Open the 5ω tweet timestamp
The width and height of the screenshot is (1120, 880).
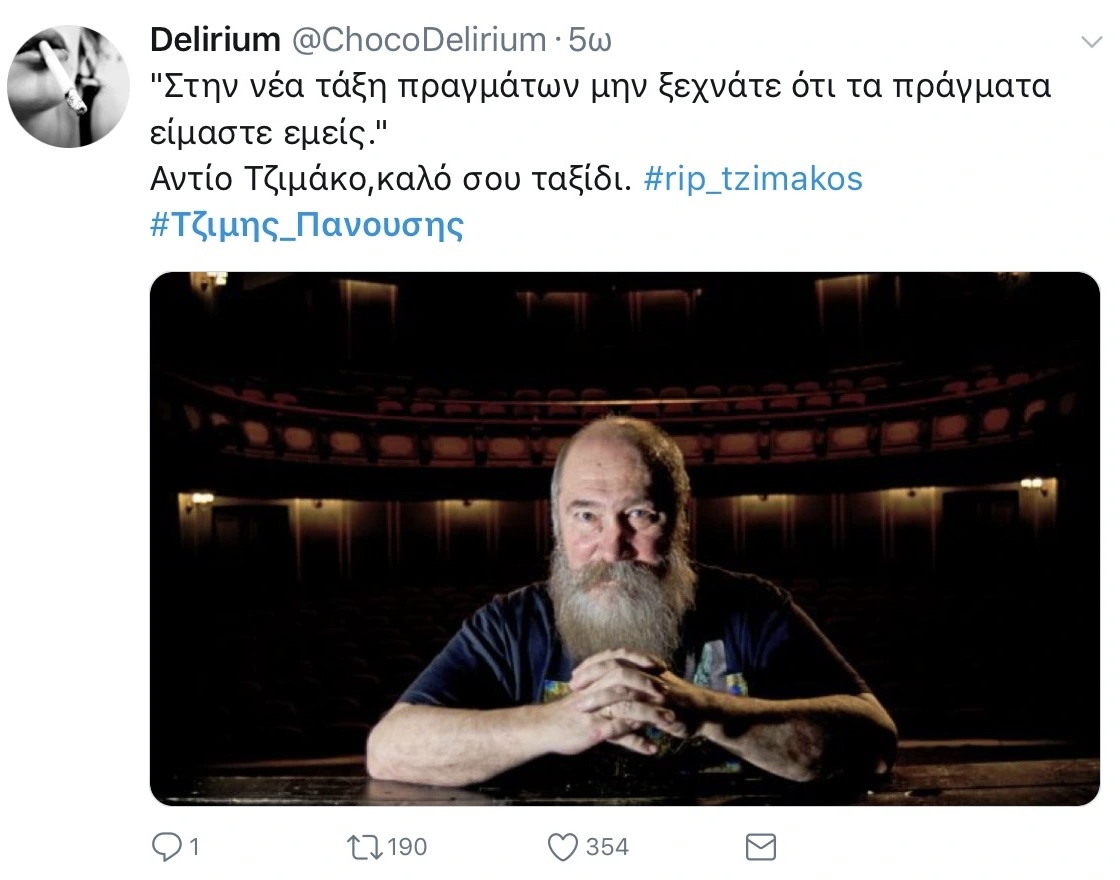click(x=590, y=41)
